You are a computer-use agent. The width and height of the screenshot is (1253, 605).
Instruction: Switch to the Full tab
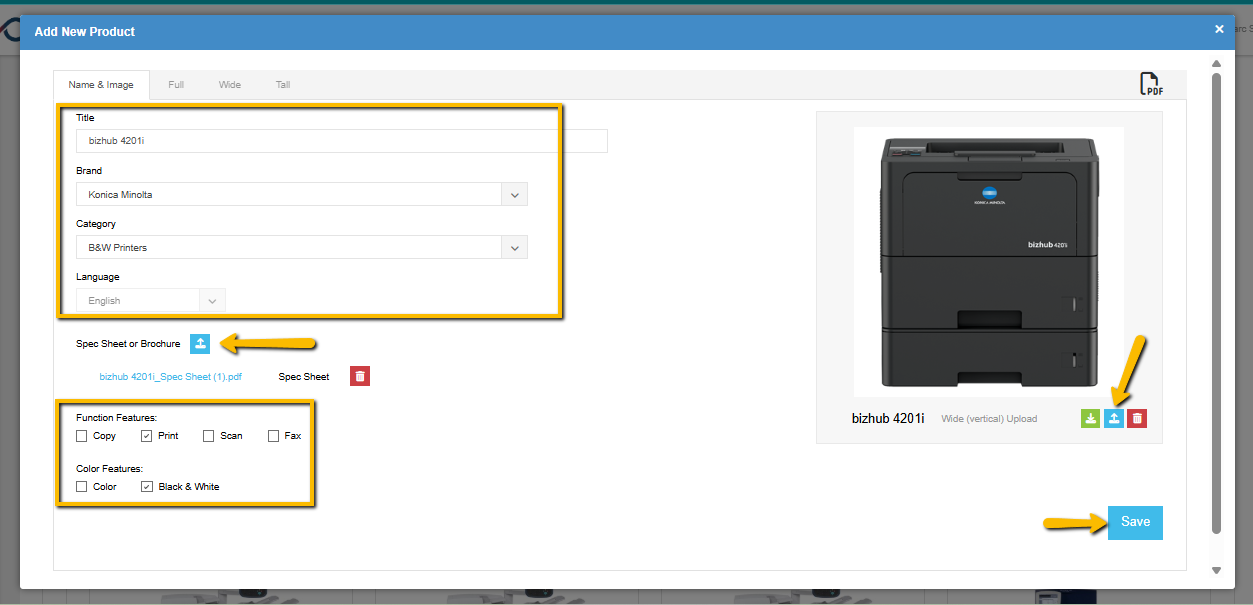point(176,85)
